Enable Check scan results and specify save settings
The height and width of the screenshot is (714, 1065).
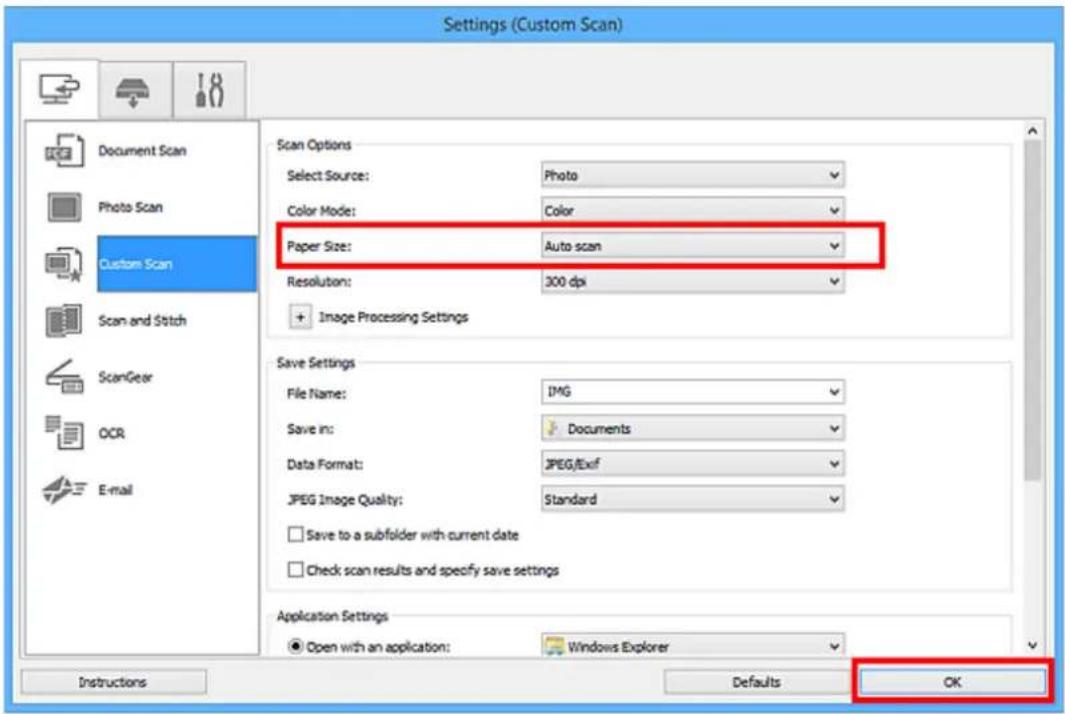coord(295,569)
